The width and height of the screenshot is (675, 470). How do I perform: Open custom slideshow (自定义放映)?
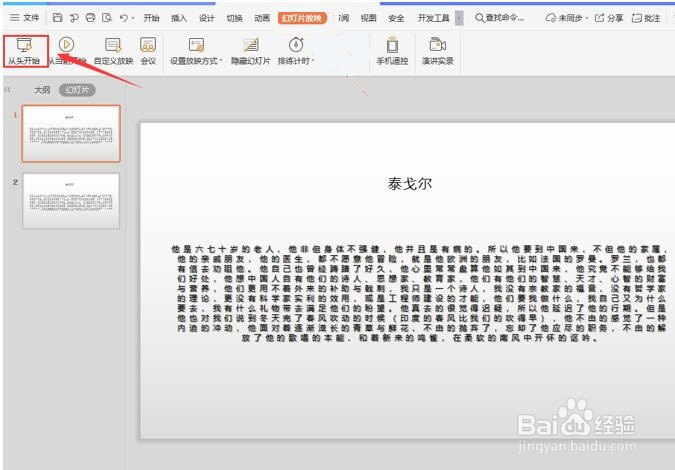coord(114,51)
